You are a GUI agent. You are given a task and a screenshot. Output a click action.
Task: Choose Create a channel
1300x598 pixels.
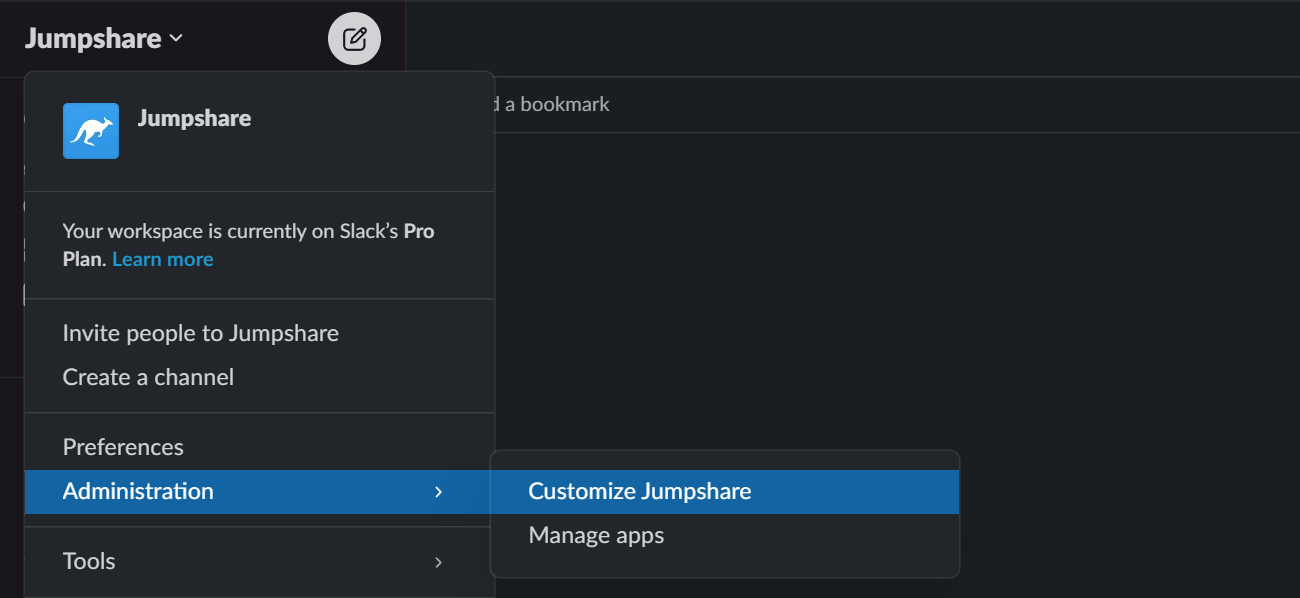pos(148,377)
